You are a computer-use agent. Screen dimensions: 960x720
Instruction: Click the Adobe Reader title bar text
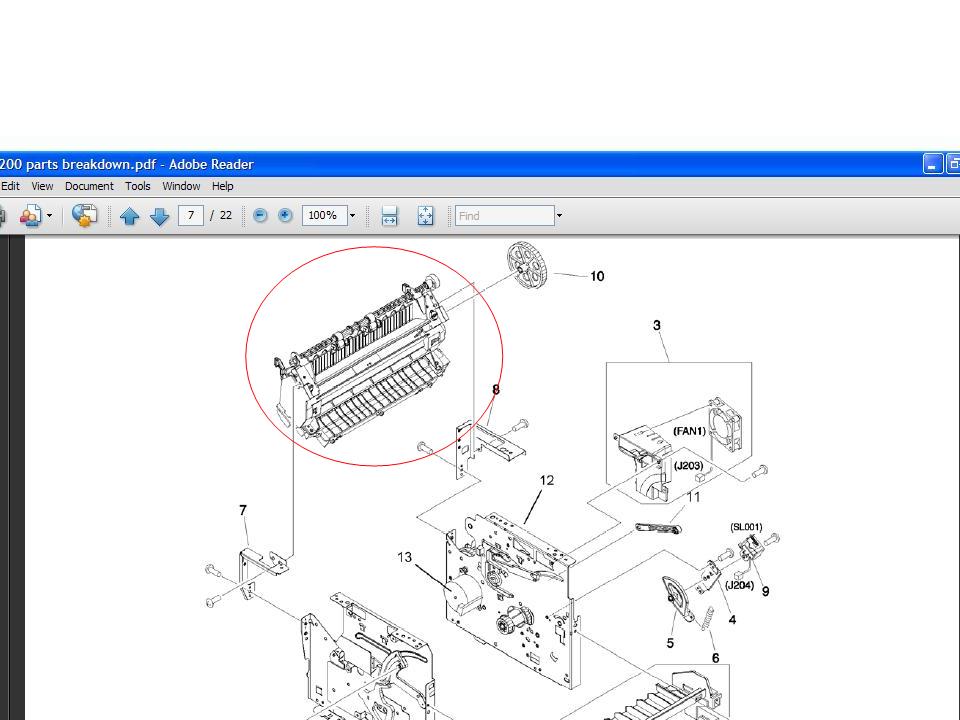(127, 164)
